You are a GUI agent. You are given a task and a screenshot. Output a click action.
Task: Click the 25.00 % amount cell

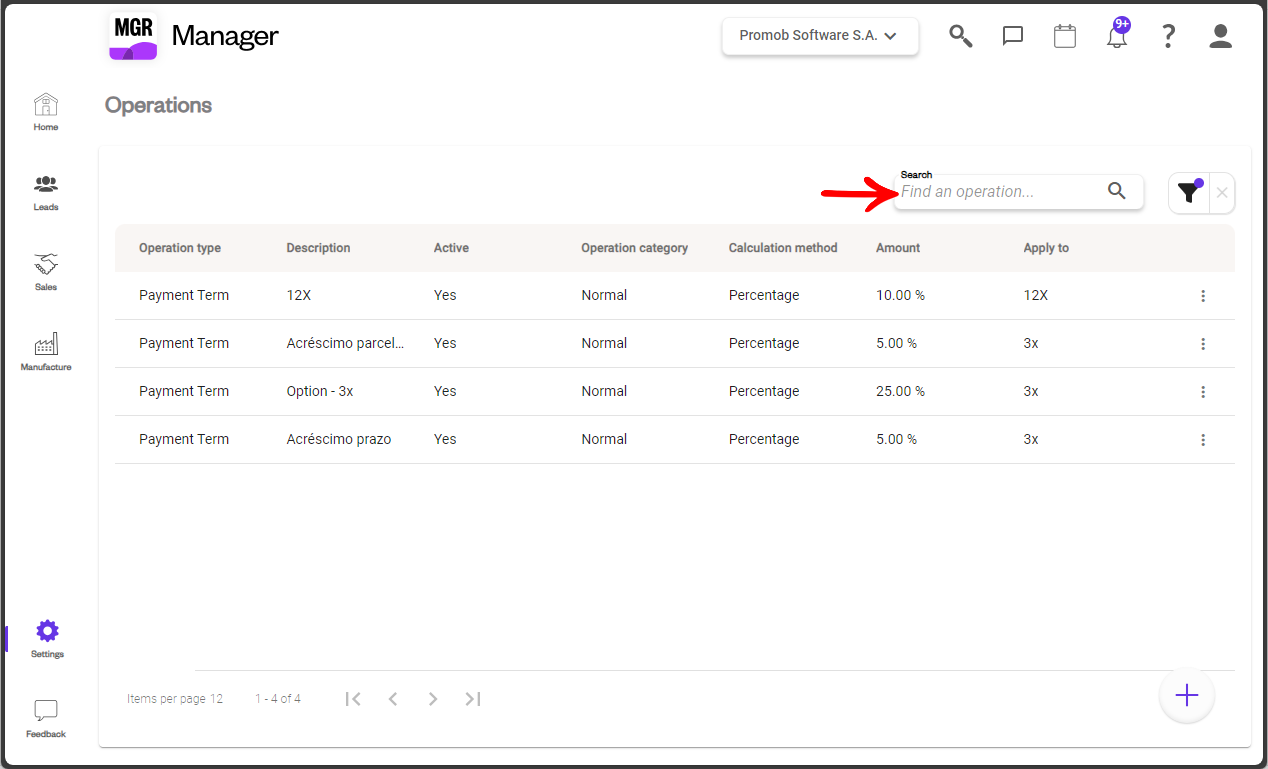point(900,392)
